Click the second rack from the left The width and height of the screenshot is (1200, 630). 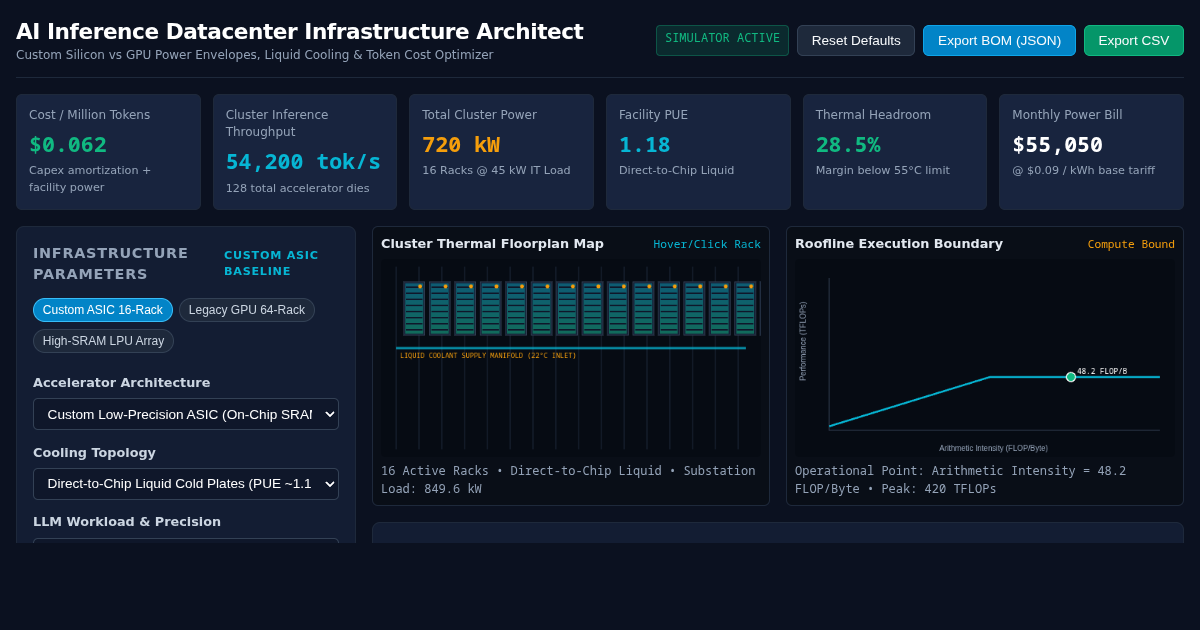pyautogui.click(x=439, y=308)
